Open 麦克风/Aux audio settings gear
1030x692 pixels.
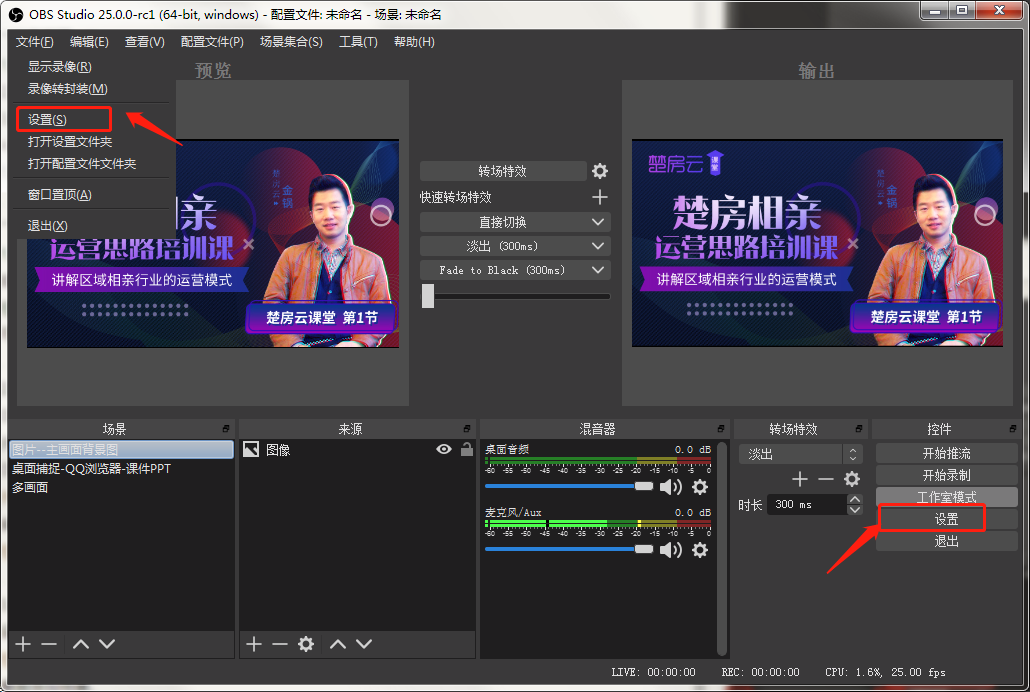tap(700, 550)
